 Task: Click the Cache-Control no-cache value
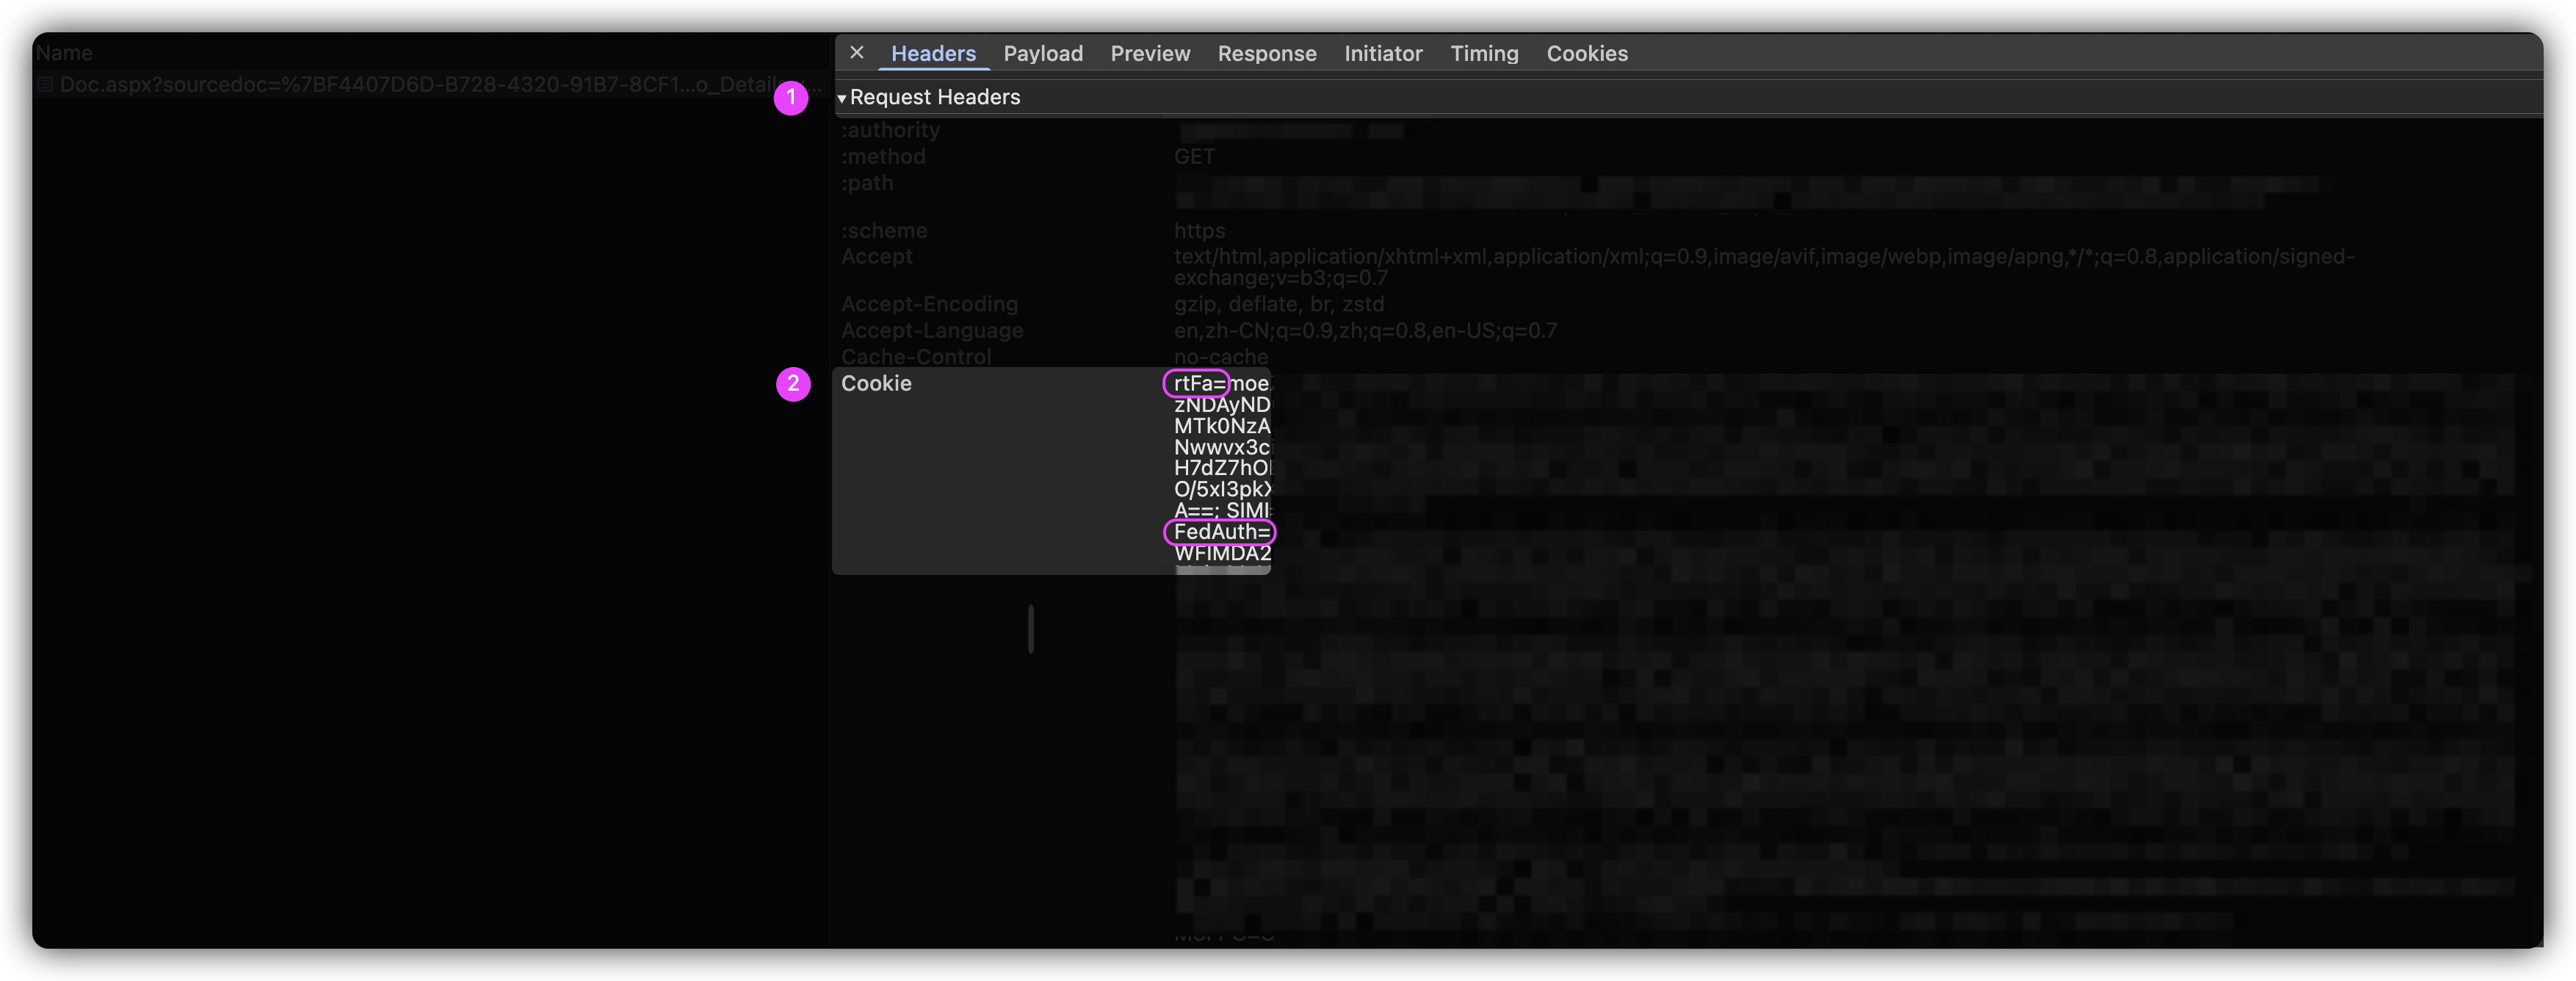pyautogui.click(x=1220, y=357)
